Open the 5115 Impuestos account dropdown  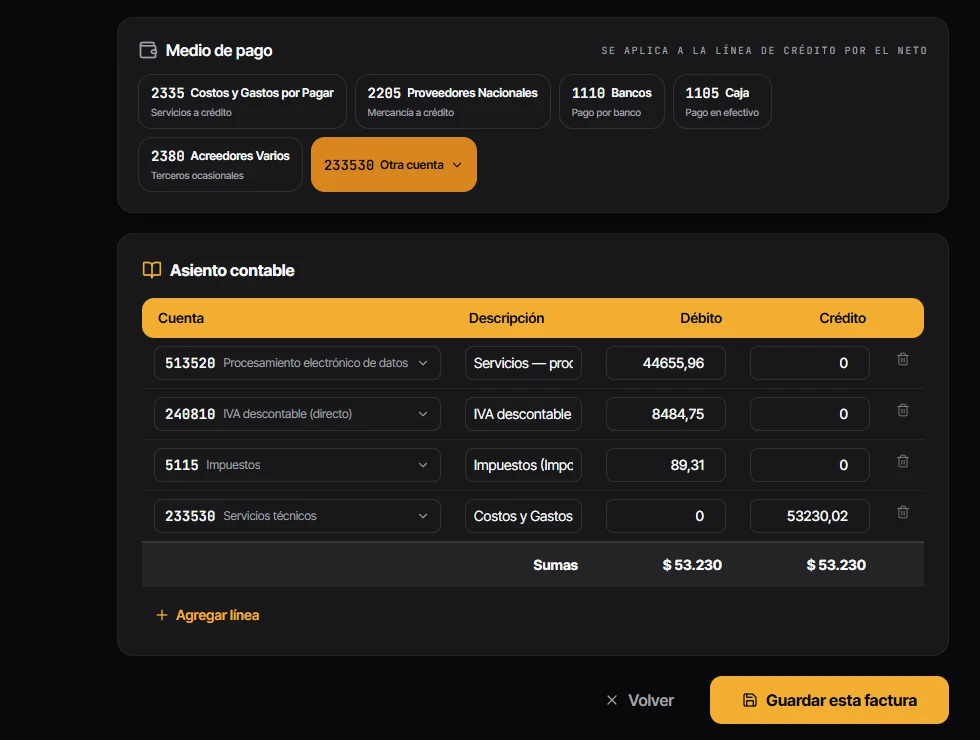point(297,465)
